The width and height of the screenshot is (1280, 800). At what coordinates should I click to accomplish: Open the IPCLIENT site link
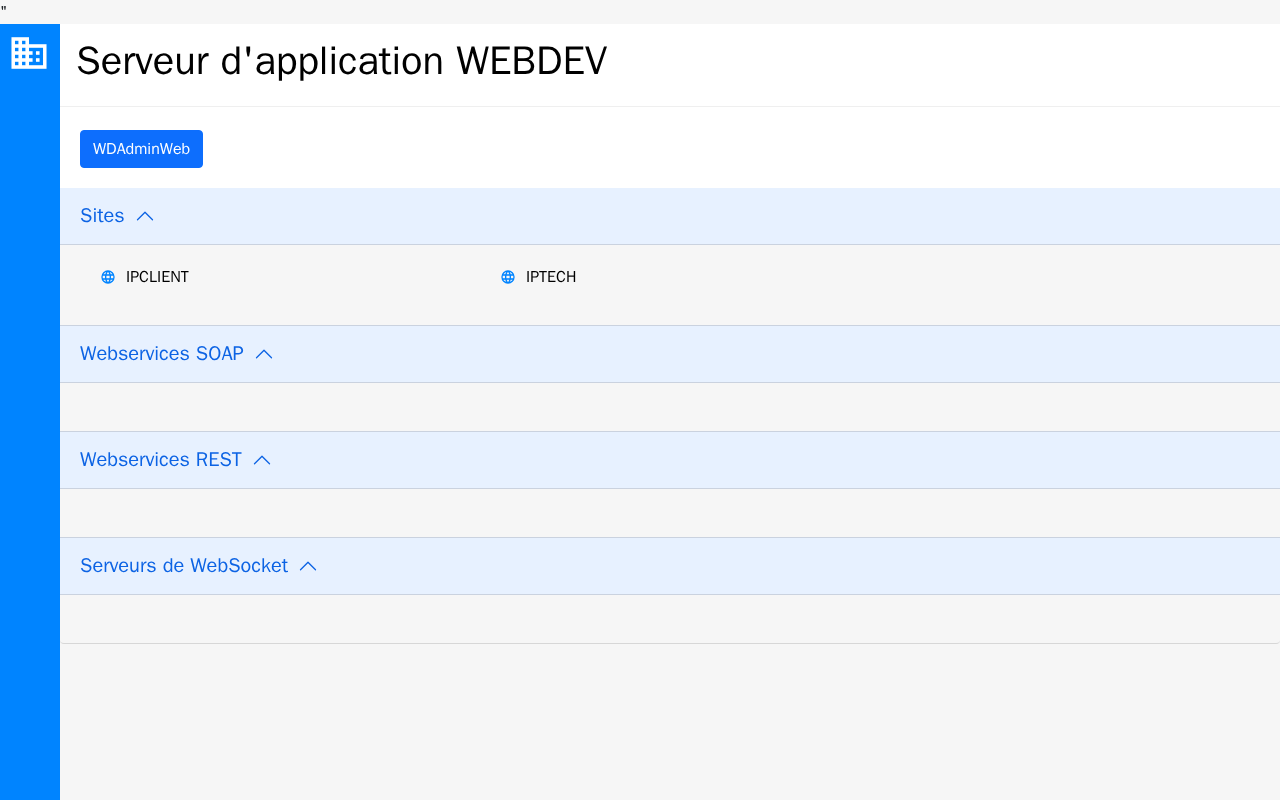tap(157, 277)
